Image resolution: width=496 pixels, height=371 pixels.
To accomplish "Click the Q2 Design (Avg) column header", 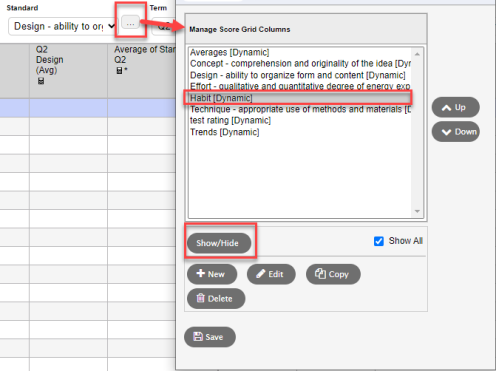I will [x=68, y=71].
